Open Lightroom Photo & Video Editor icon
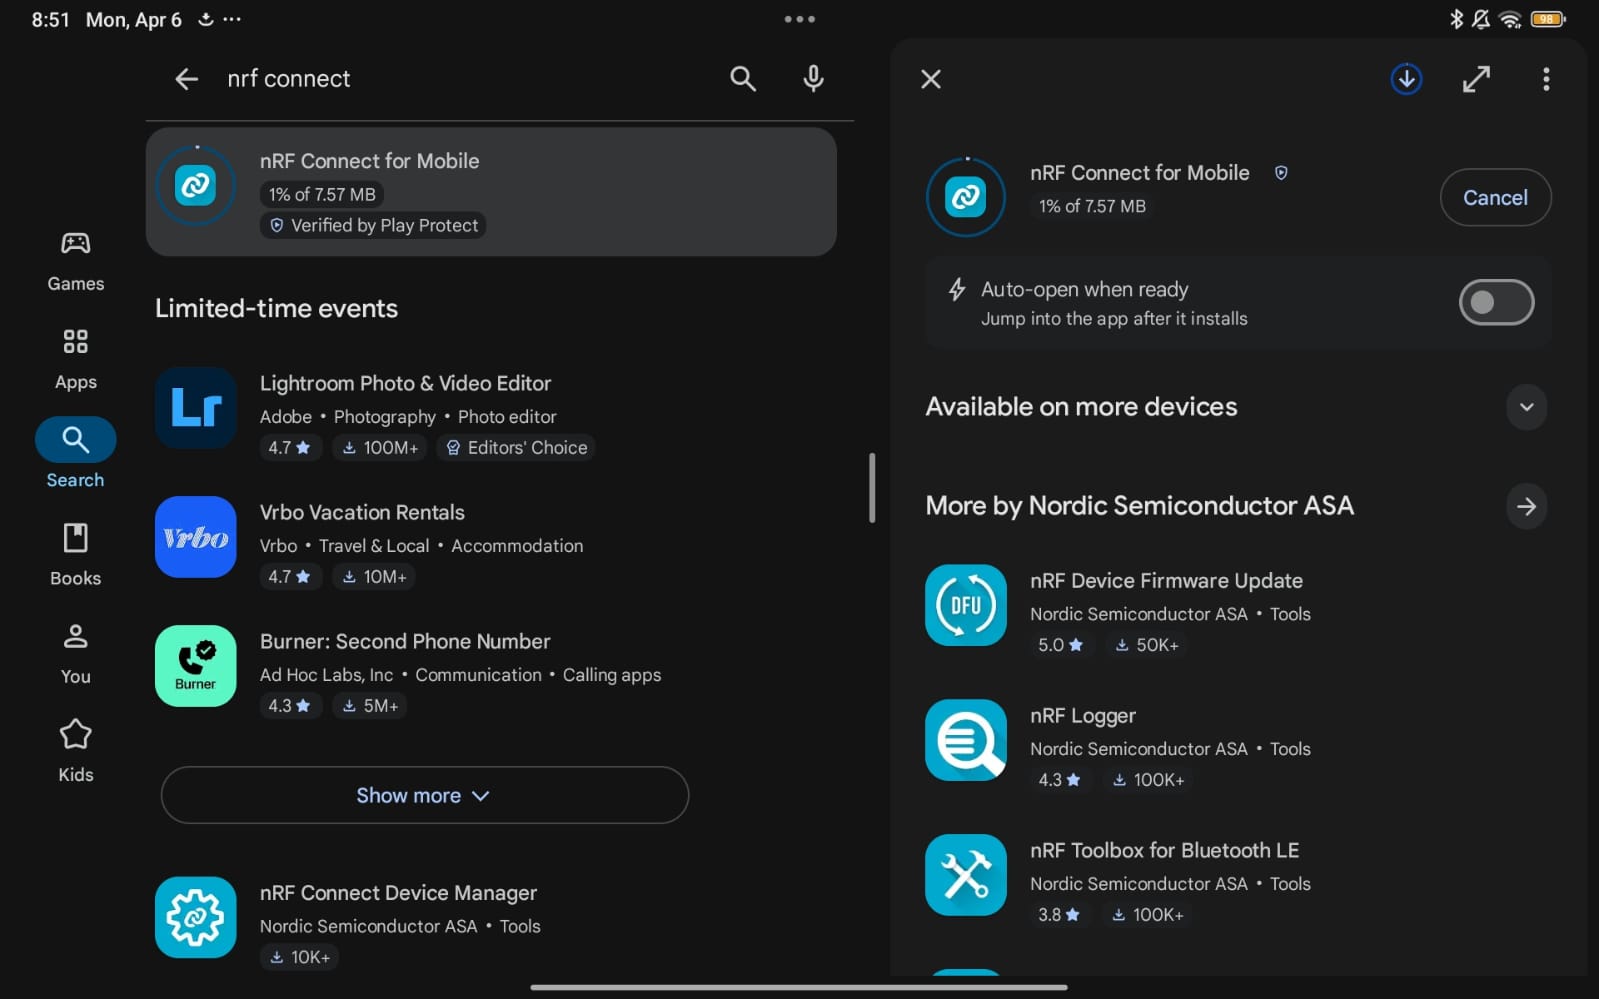Screen dimensions: 1599x999 (x=196, y=408)
